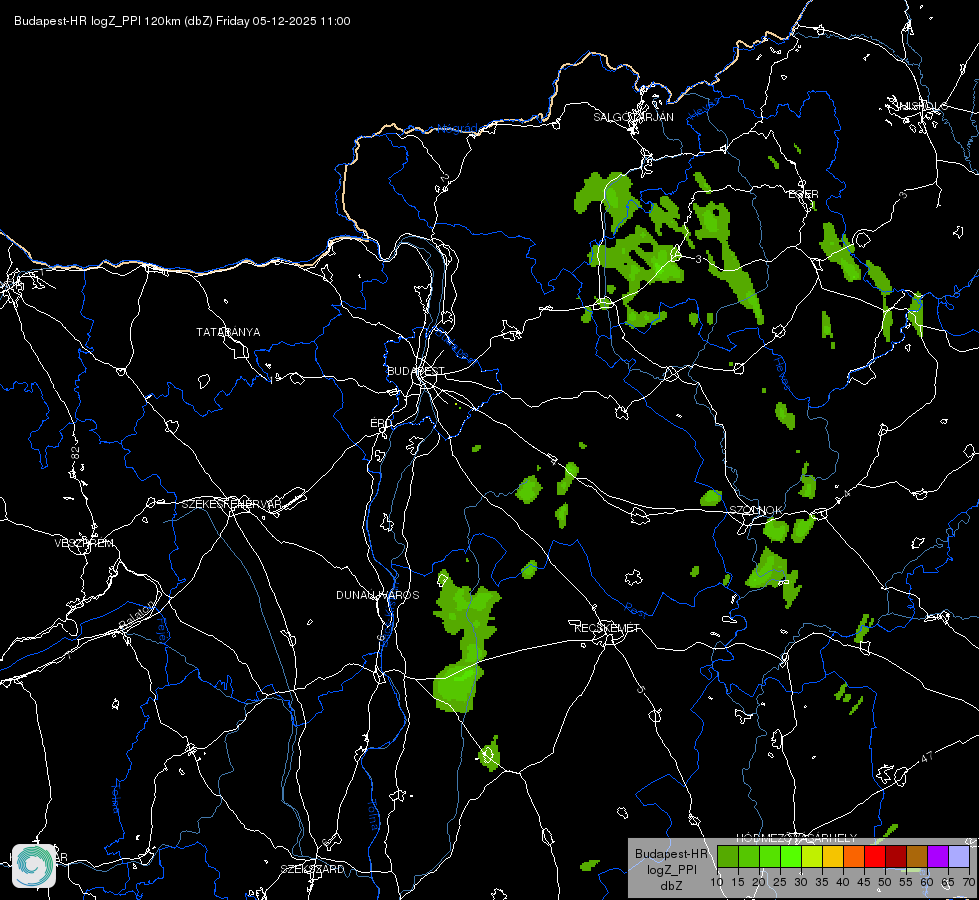Click the dark green 10-15 dBZ swatch

[x=727, y=856]
